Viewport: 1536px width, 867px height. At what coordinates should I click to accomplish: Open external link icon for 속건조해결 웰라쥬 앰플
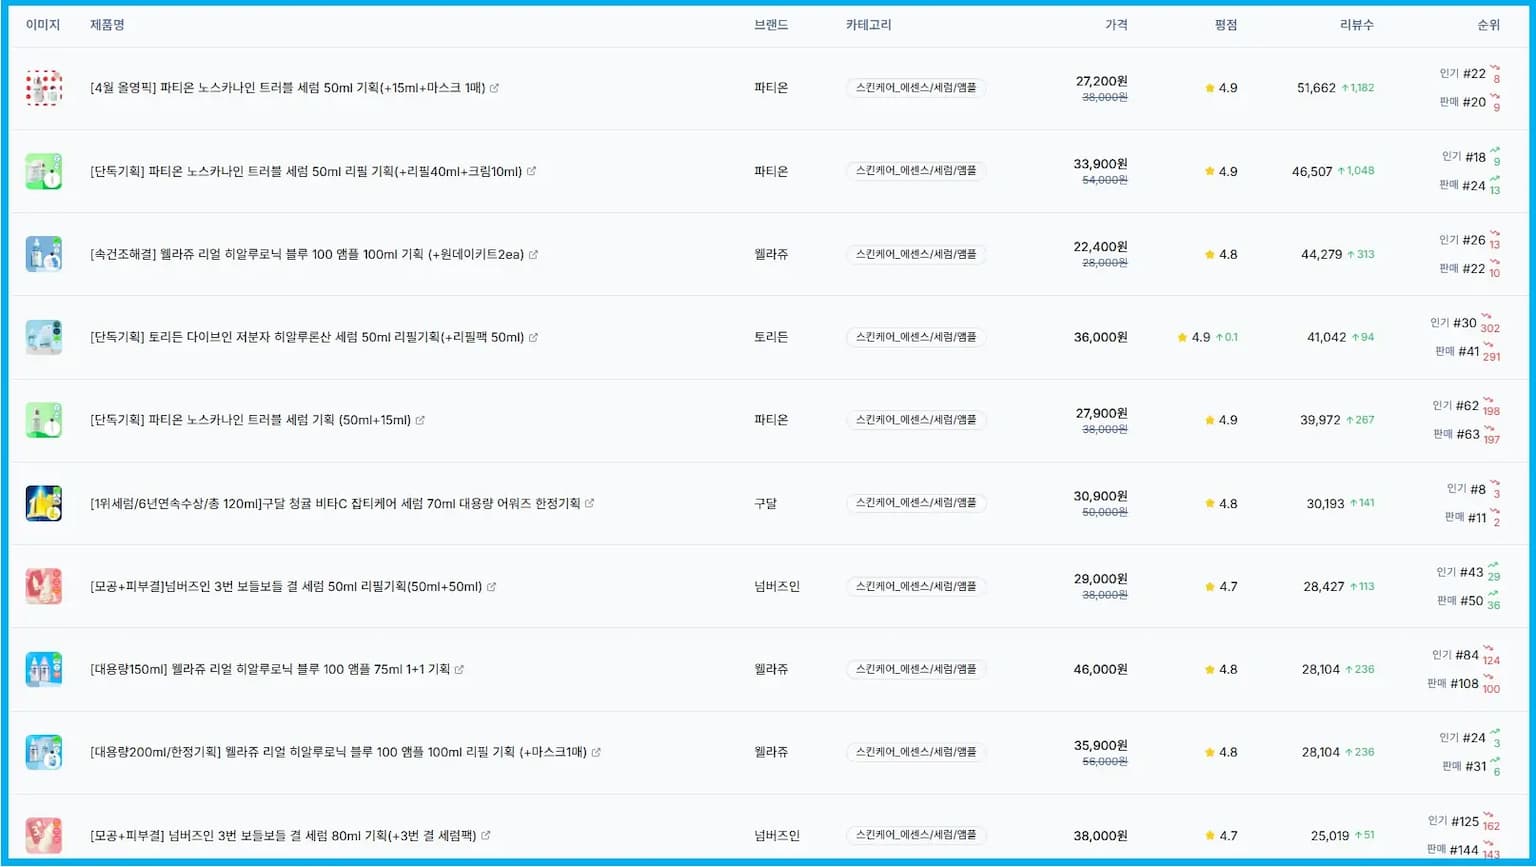tap(533, 254)
